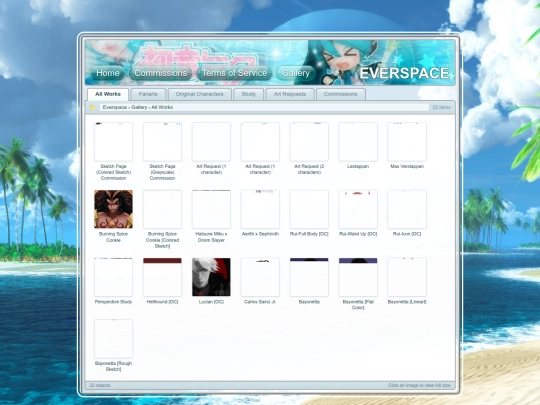Viewport: 540px width, 405px height.
Task: Go to the Gallery header button
Action: (x=295, y=73)
